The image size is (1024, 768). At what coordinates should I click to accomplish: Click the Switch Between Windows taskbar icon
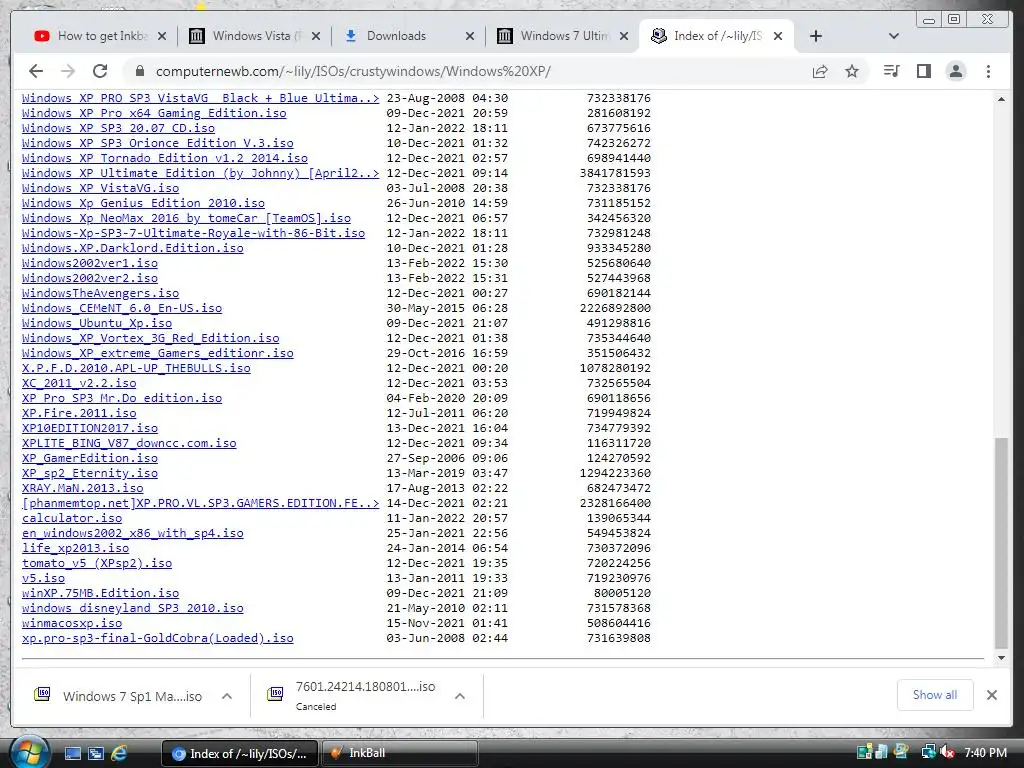[96, 754]
